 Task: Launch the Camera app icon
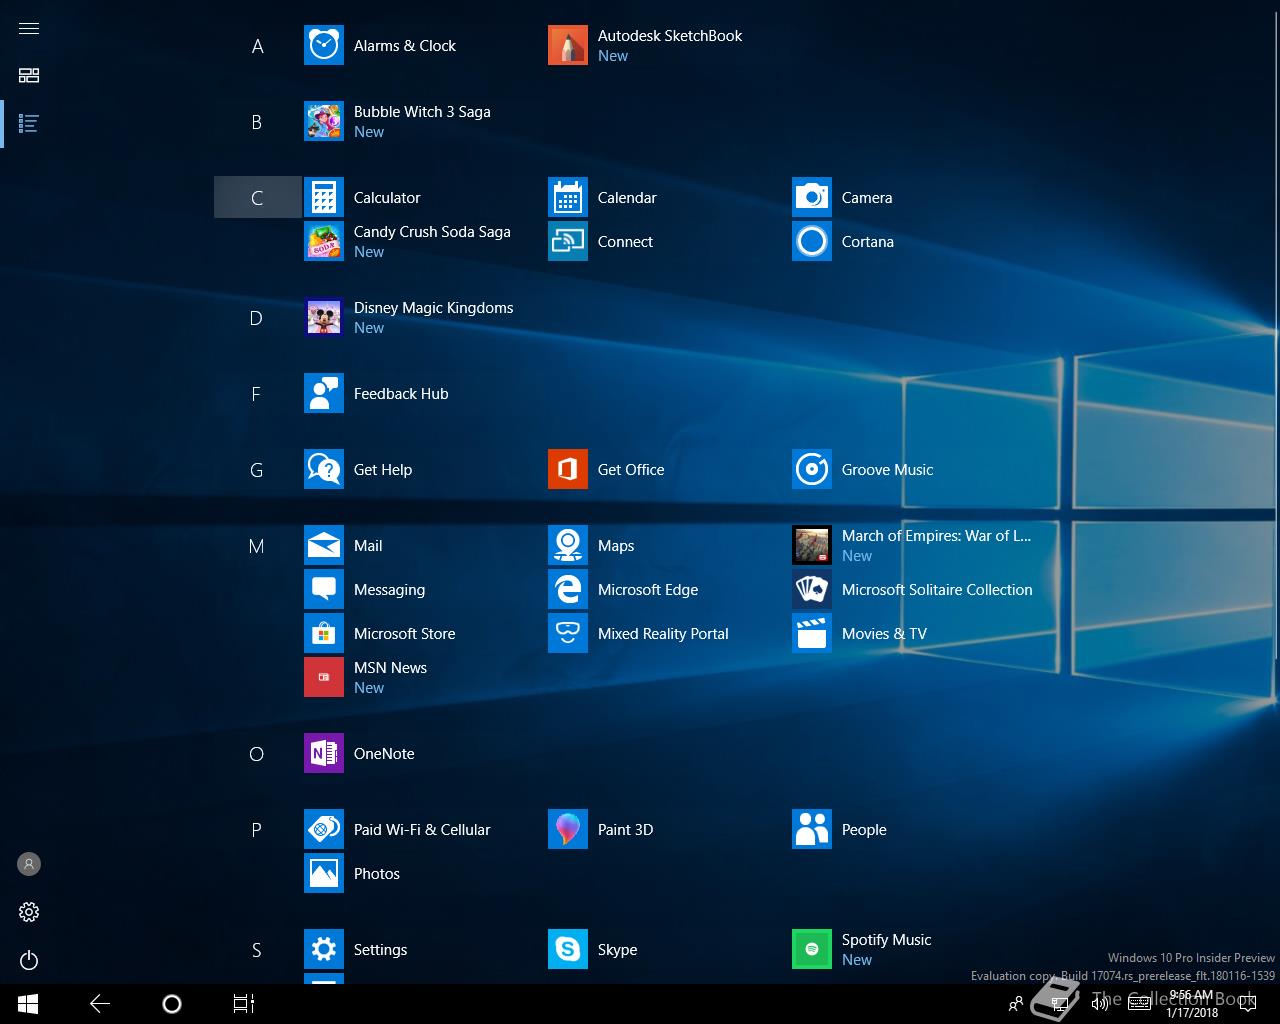(x=812, y=198)
